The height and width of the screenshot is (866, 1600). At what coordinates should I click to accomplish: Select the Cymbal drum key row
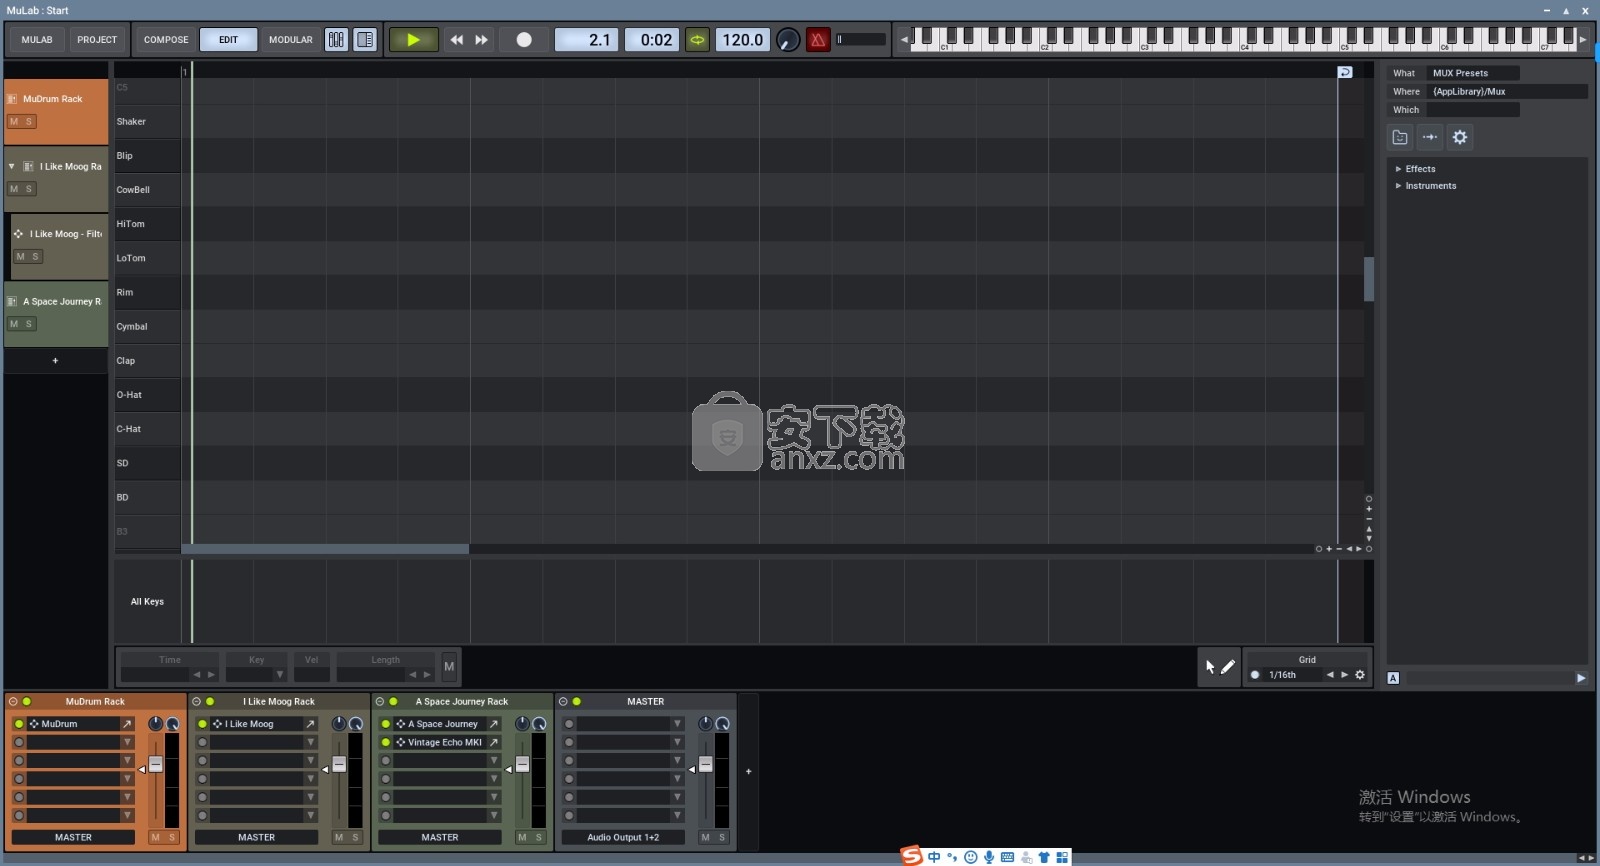click(147, 327)
